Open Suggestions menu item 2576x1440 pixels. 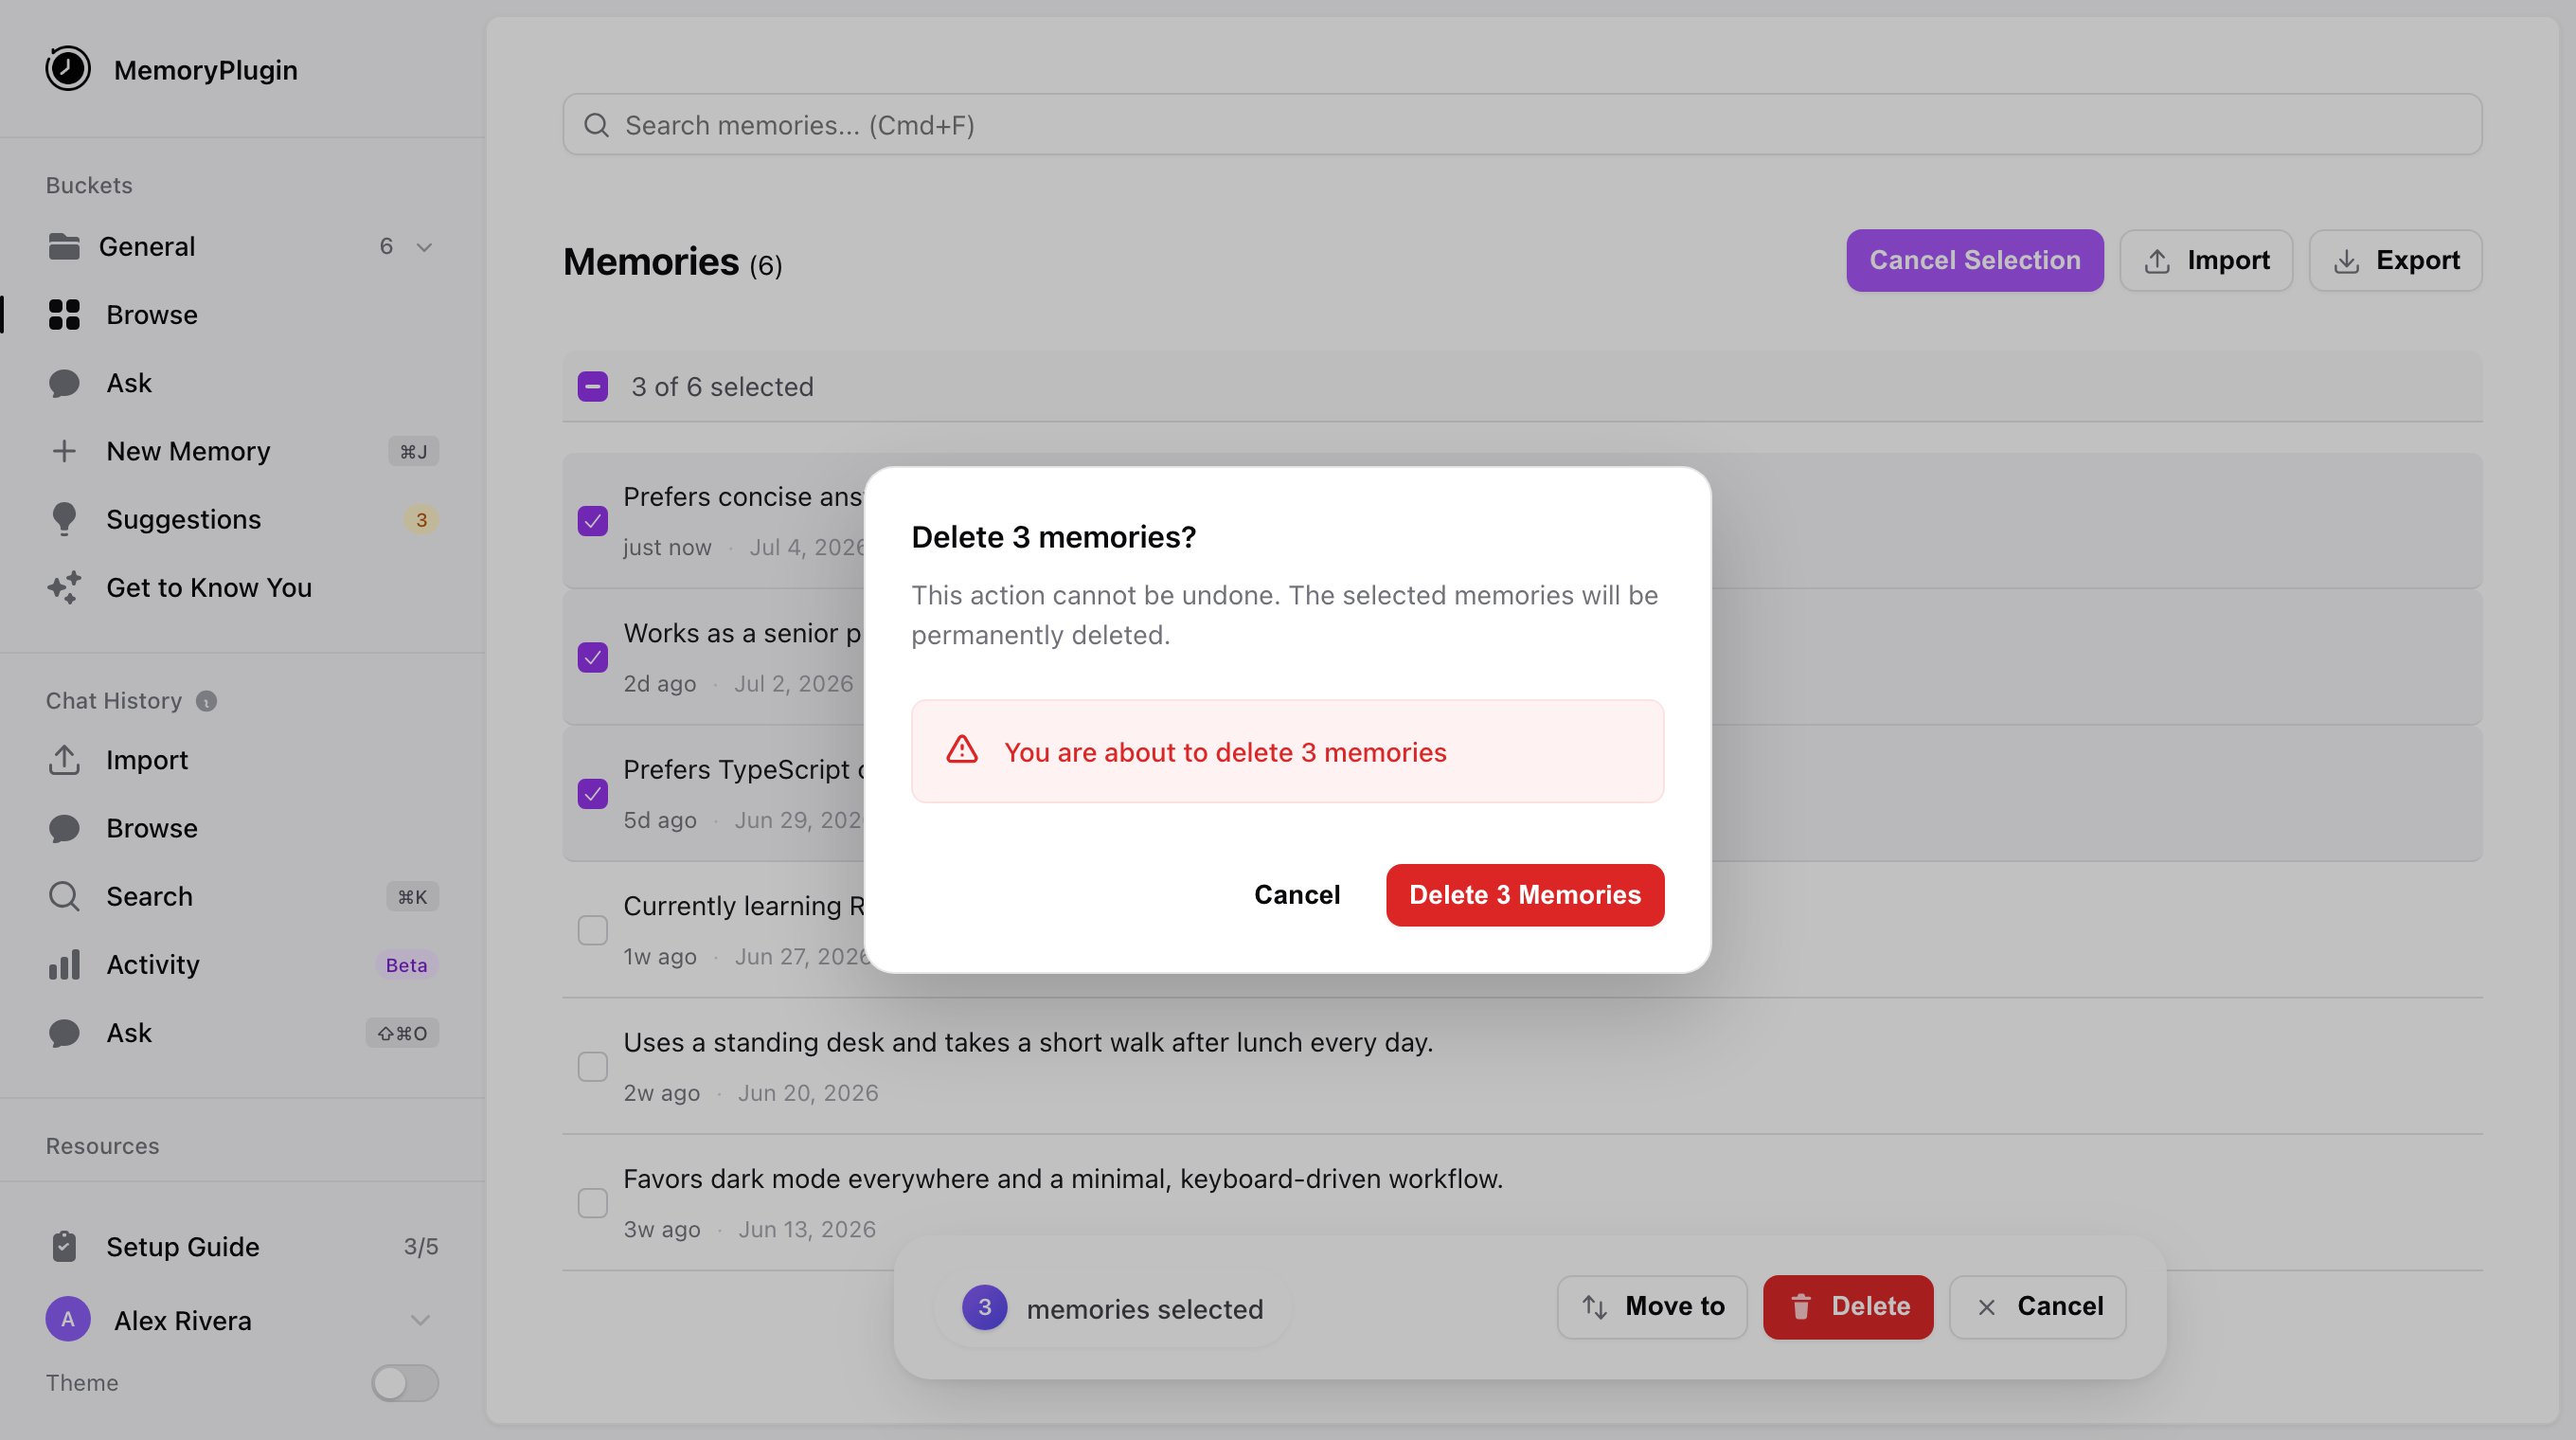(242, 519)
